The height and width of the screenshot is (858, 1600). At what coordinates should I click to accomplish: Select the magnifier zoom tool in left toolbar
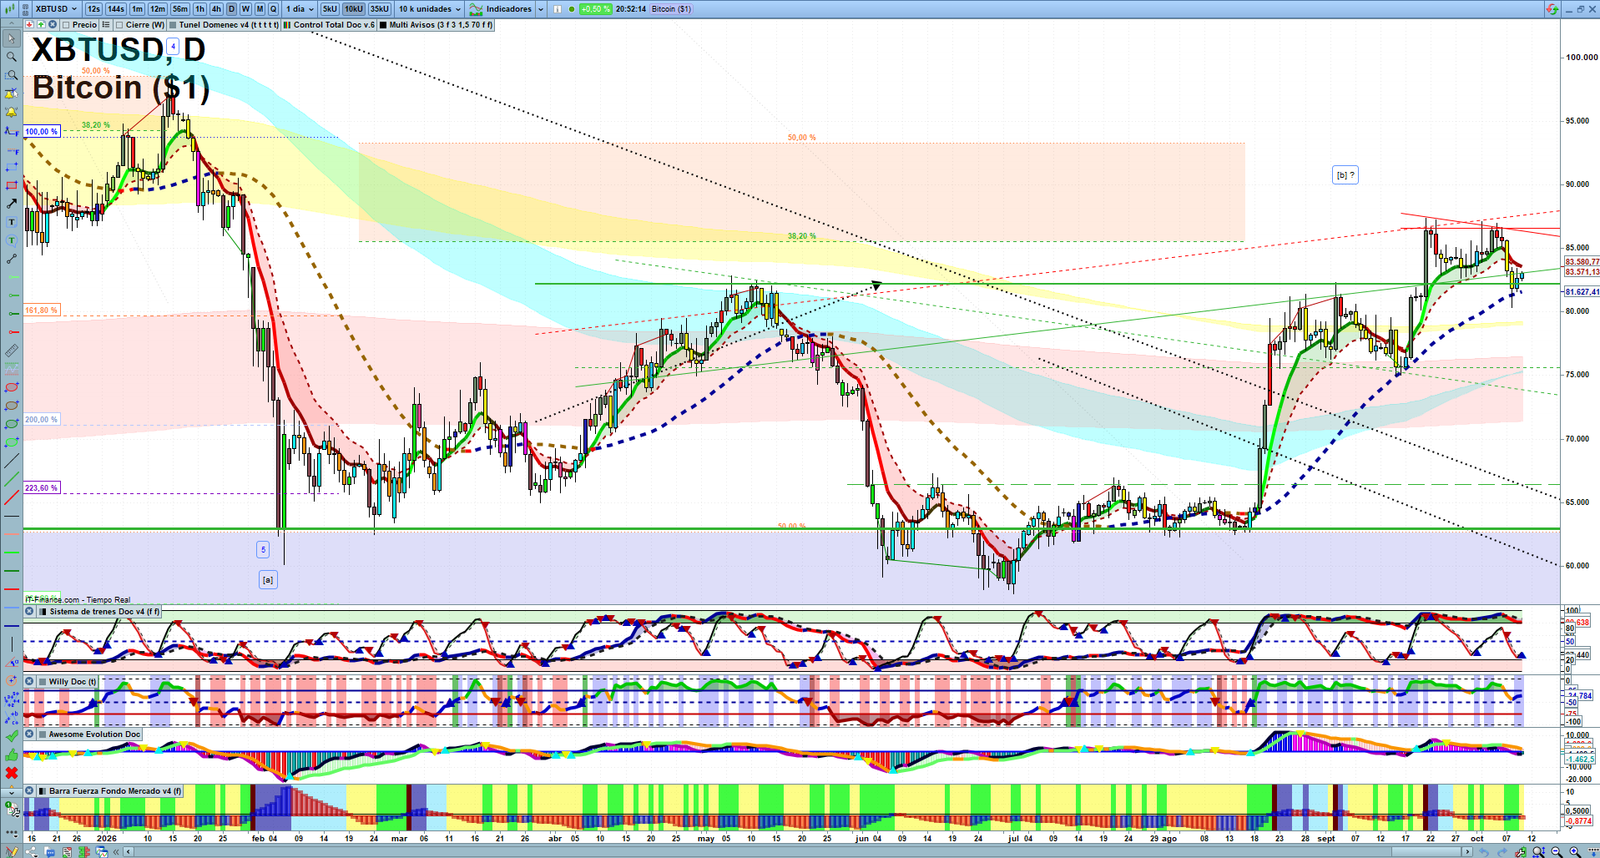11,57
